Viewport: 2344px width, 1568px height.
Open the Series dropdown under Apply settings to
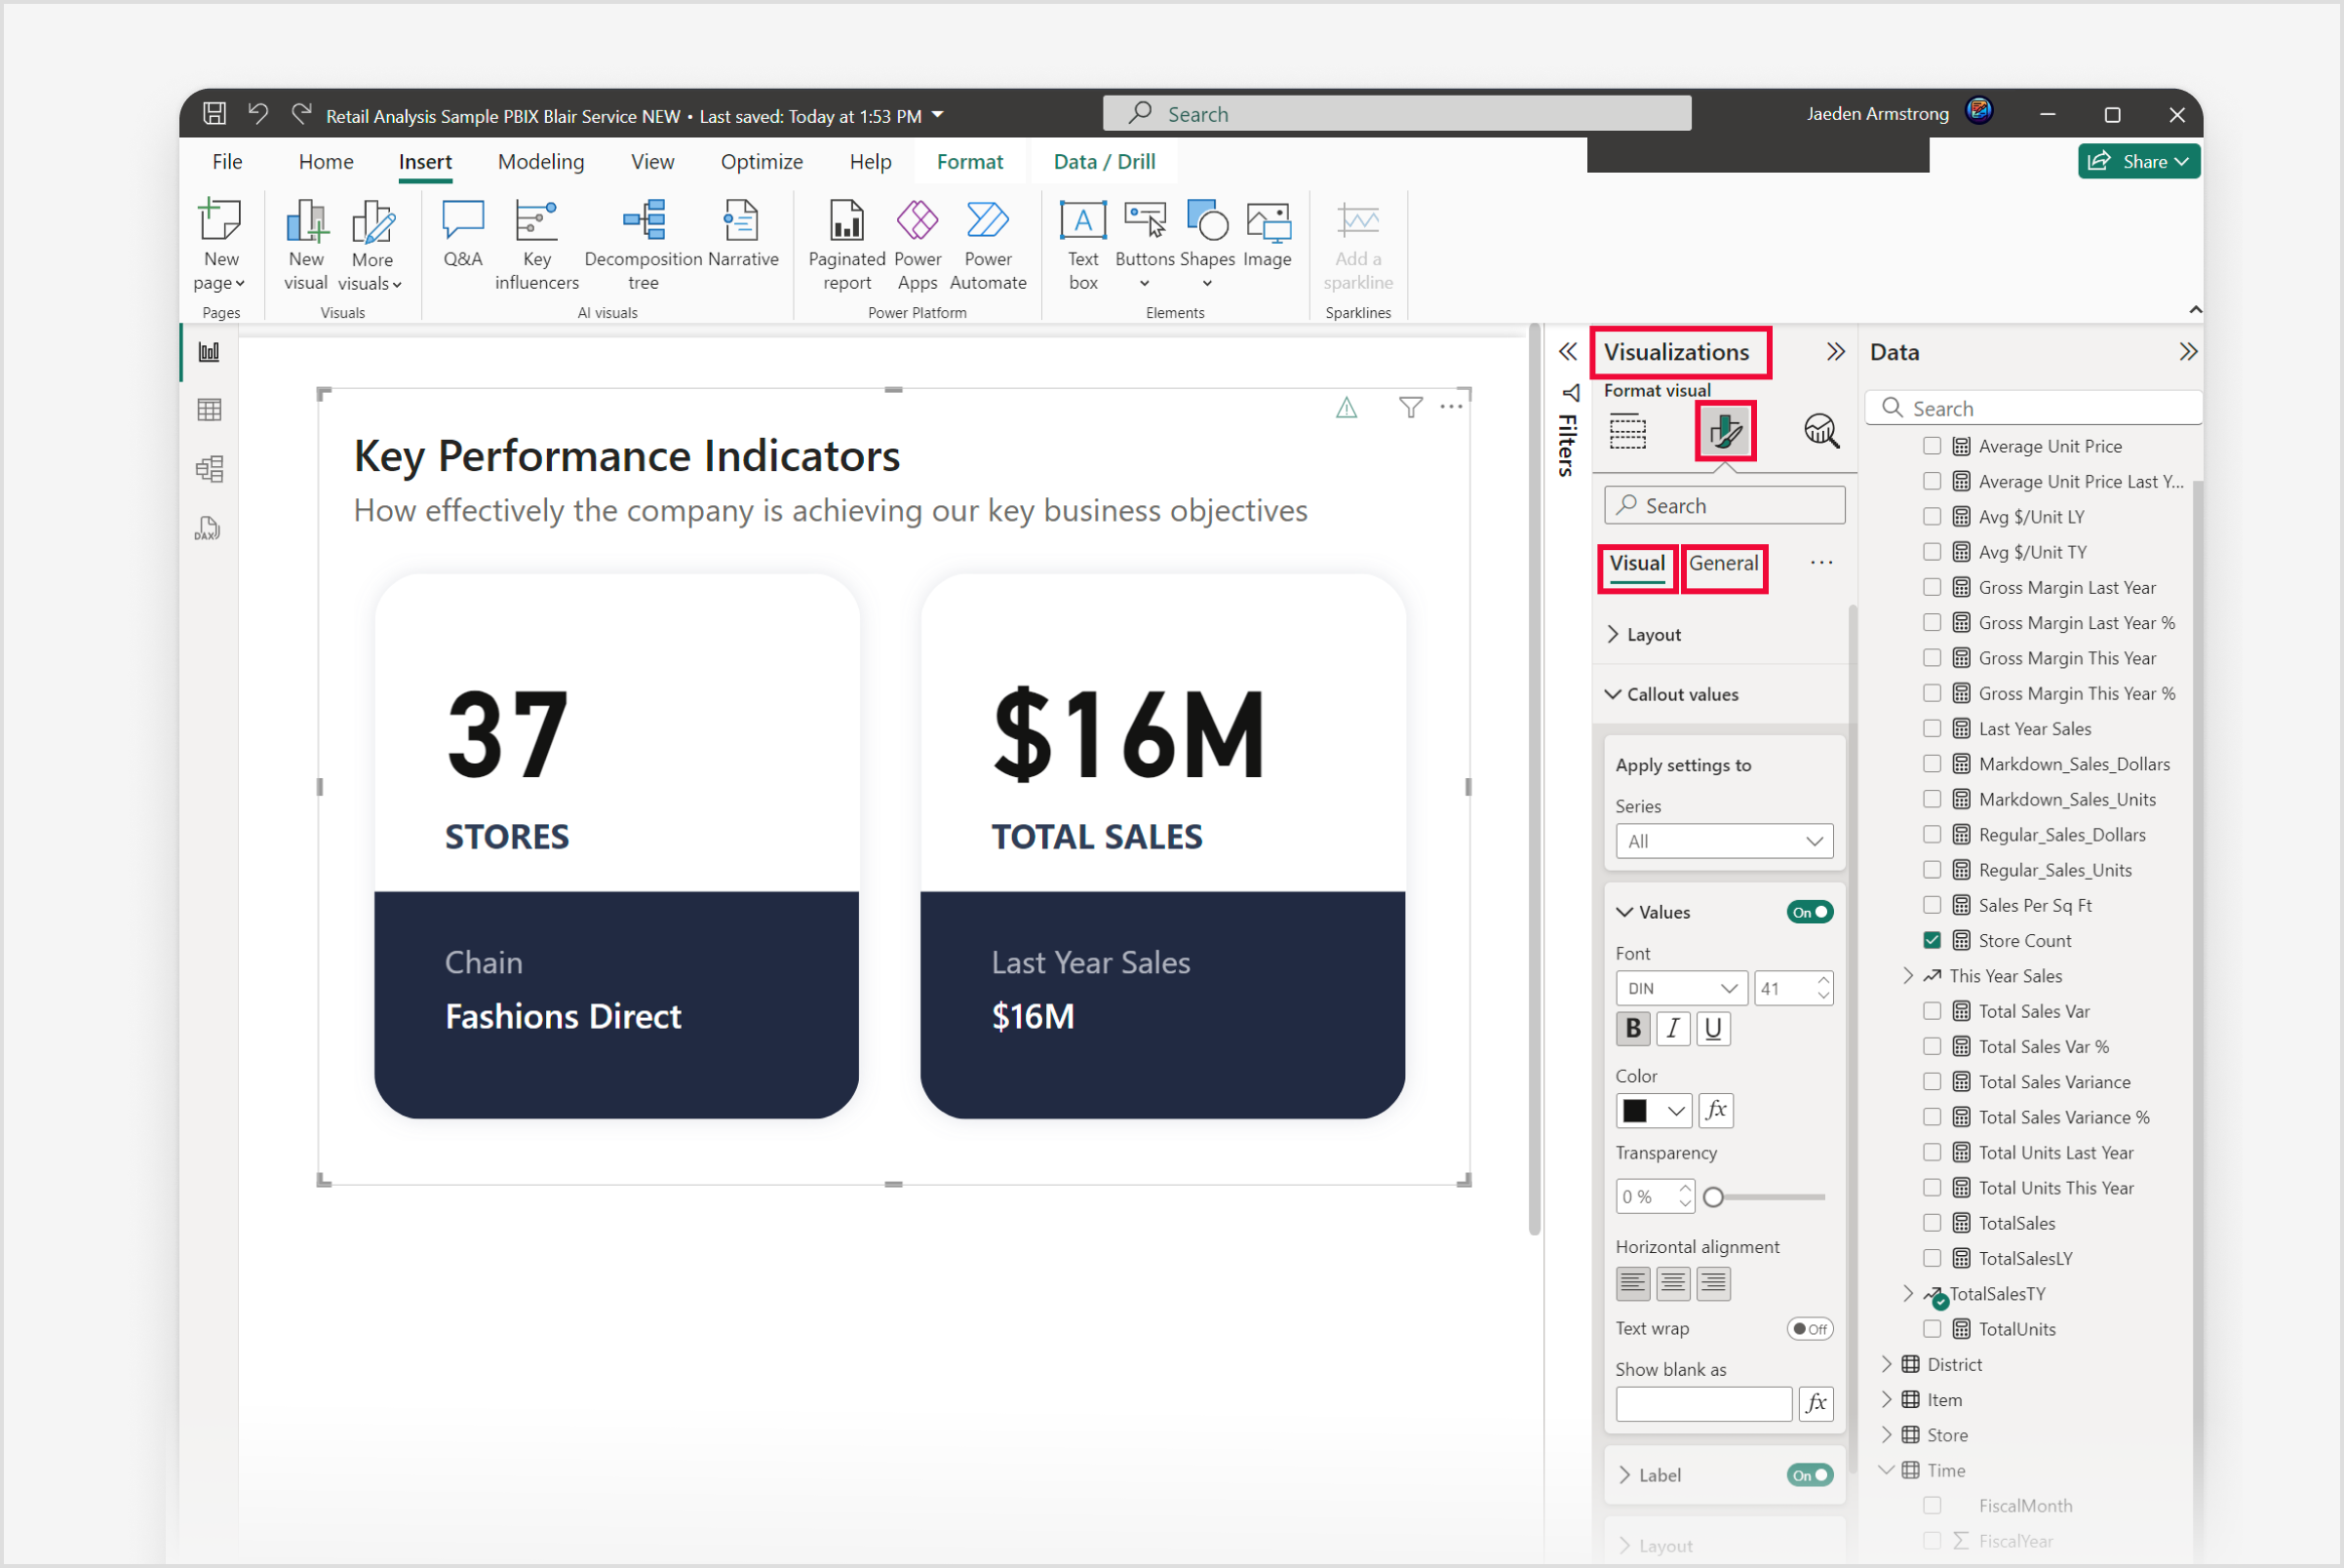pos(1723,840)
